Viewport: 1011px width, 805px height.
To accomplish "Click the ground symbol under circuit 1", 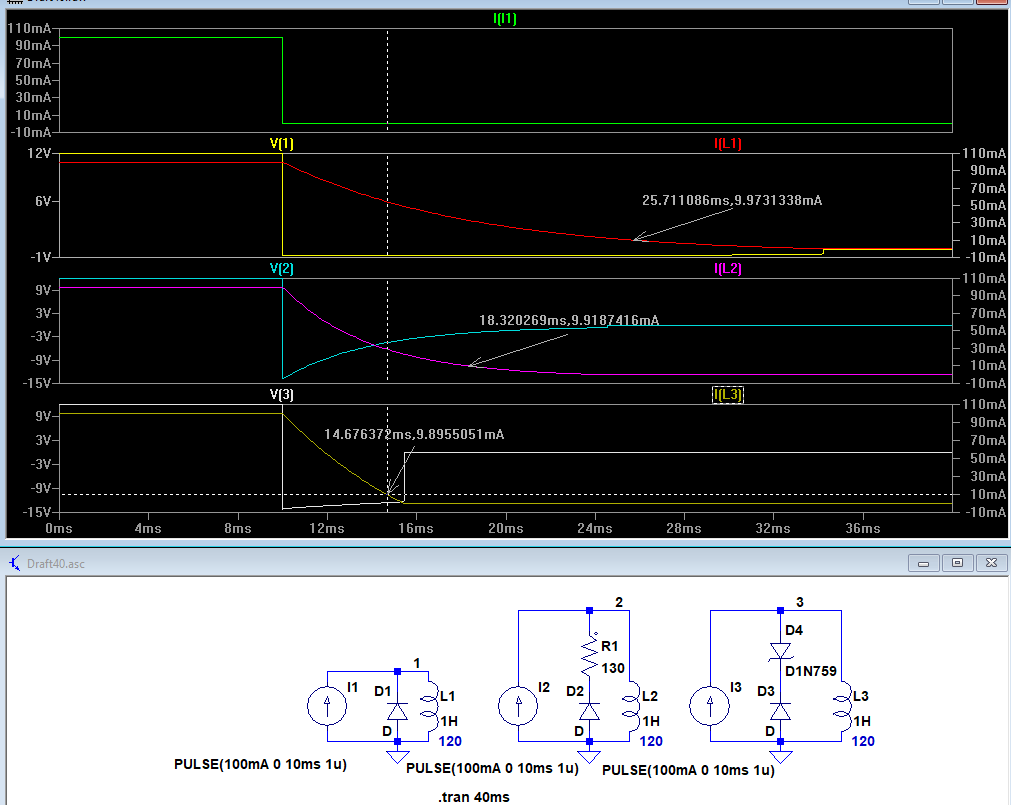I will click(x=397, y=757).
